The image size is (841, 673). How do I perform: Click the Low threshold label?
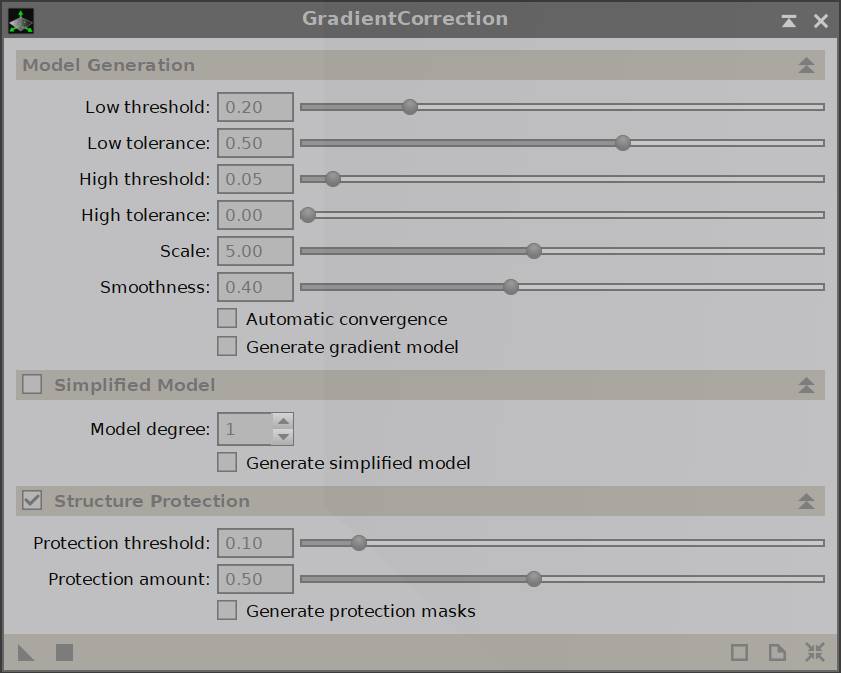click(147, 107)
